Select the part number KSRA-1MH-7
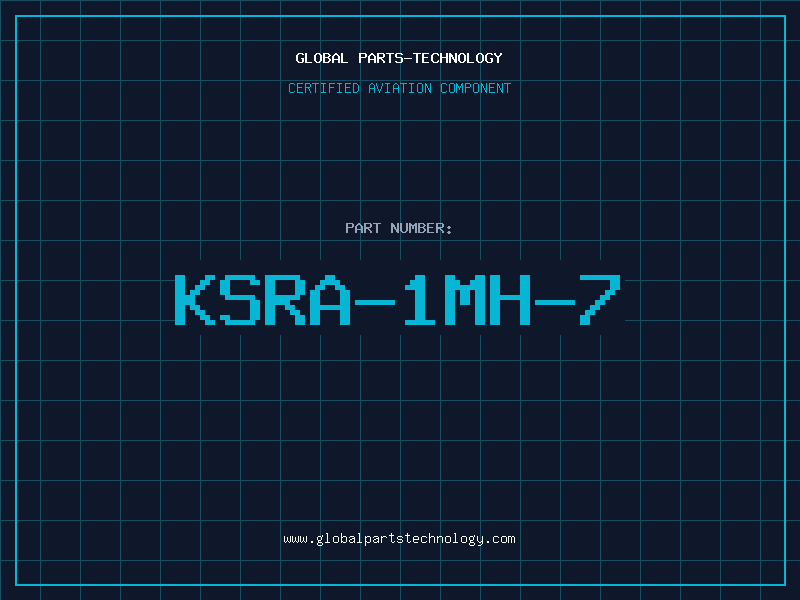Image resolution: width=800 pixels, height=600 pixels. coord(398,300)
